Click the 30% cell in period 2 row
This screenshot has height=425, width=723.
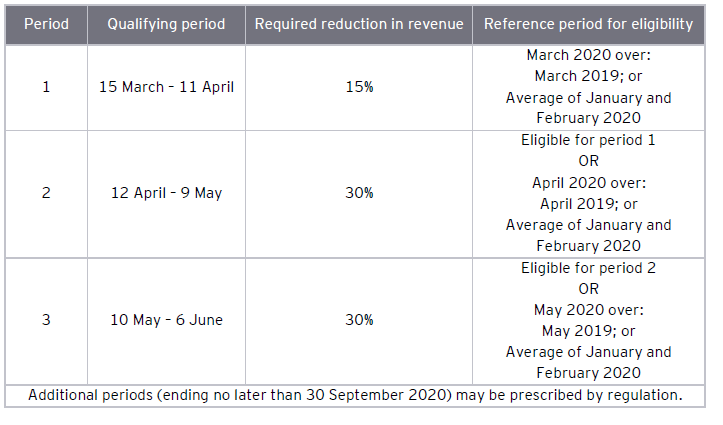[359, 193]
